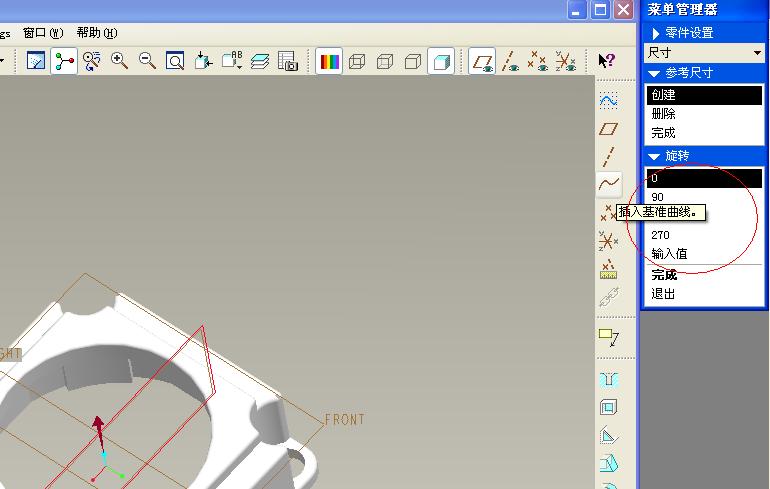770x489 pixels.
Task: Select the Shell tool
Action: coord(608,407)
